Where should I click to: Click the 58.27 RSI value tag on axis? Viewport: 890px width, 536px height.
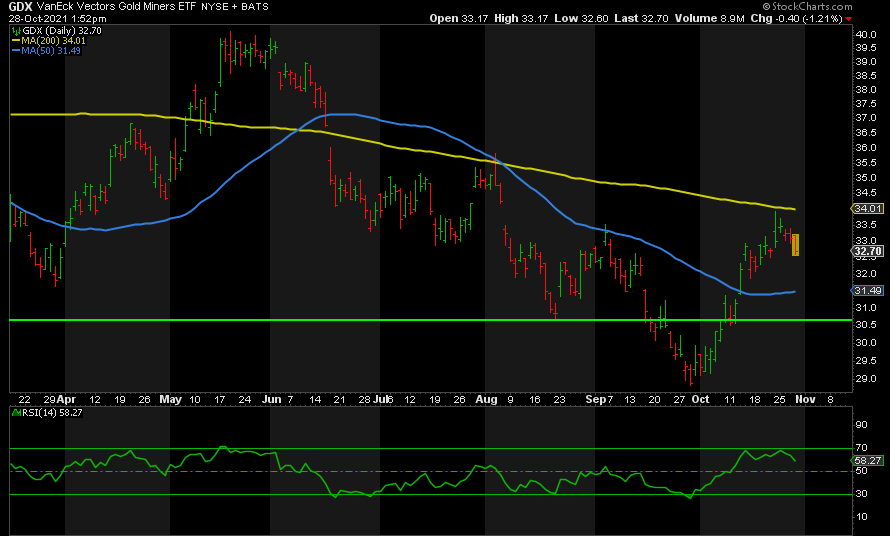coord(868,460)
